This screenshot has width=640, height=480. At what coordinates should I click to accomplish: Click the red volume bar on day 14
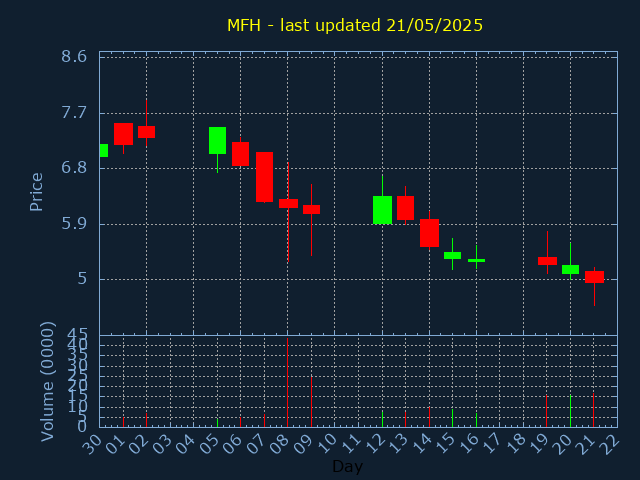[429, 417]
